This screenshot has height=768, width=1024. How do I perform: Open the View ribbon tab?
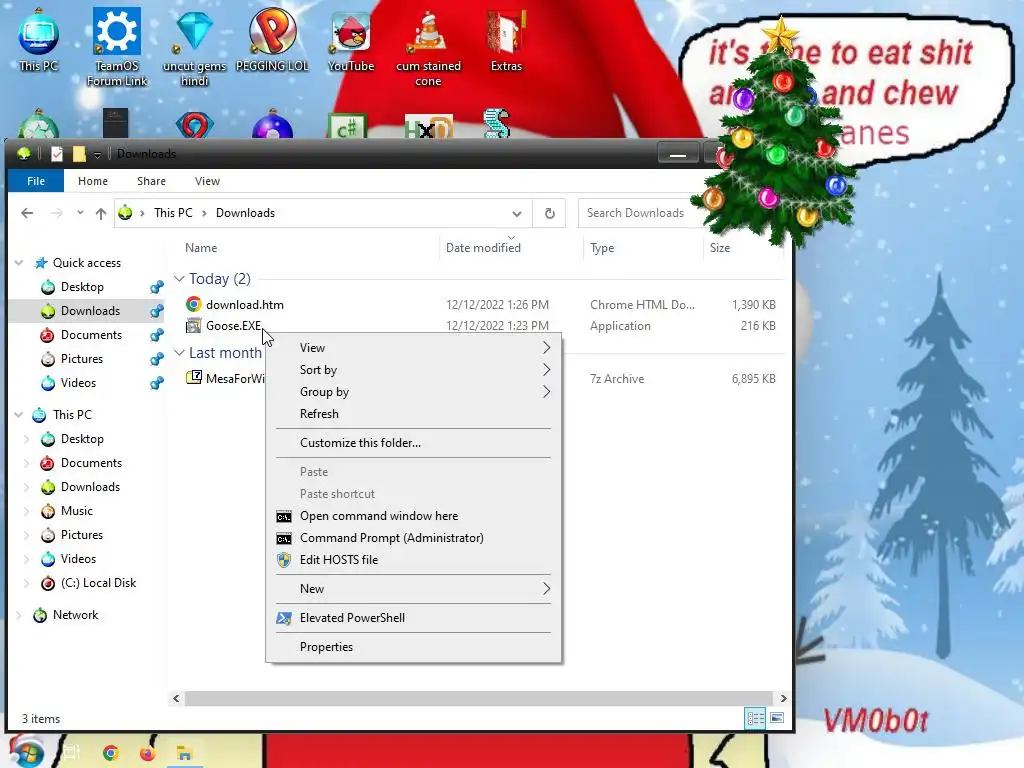(x=207, y=181)
